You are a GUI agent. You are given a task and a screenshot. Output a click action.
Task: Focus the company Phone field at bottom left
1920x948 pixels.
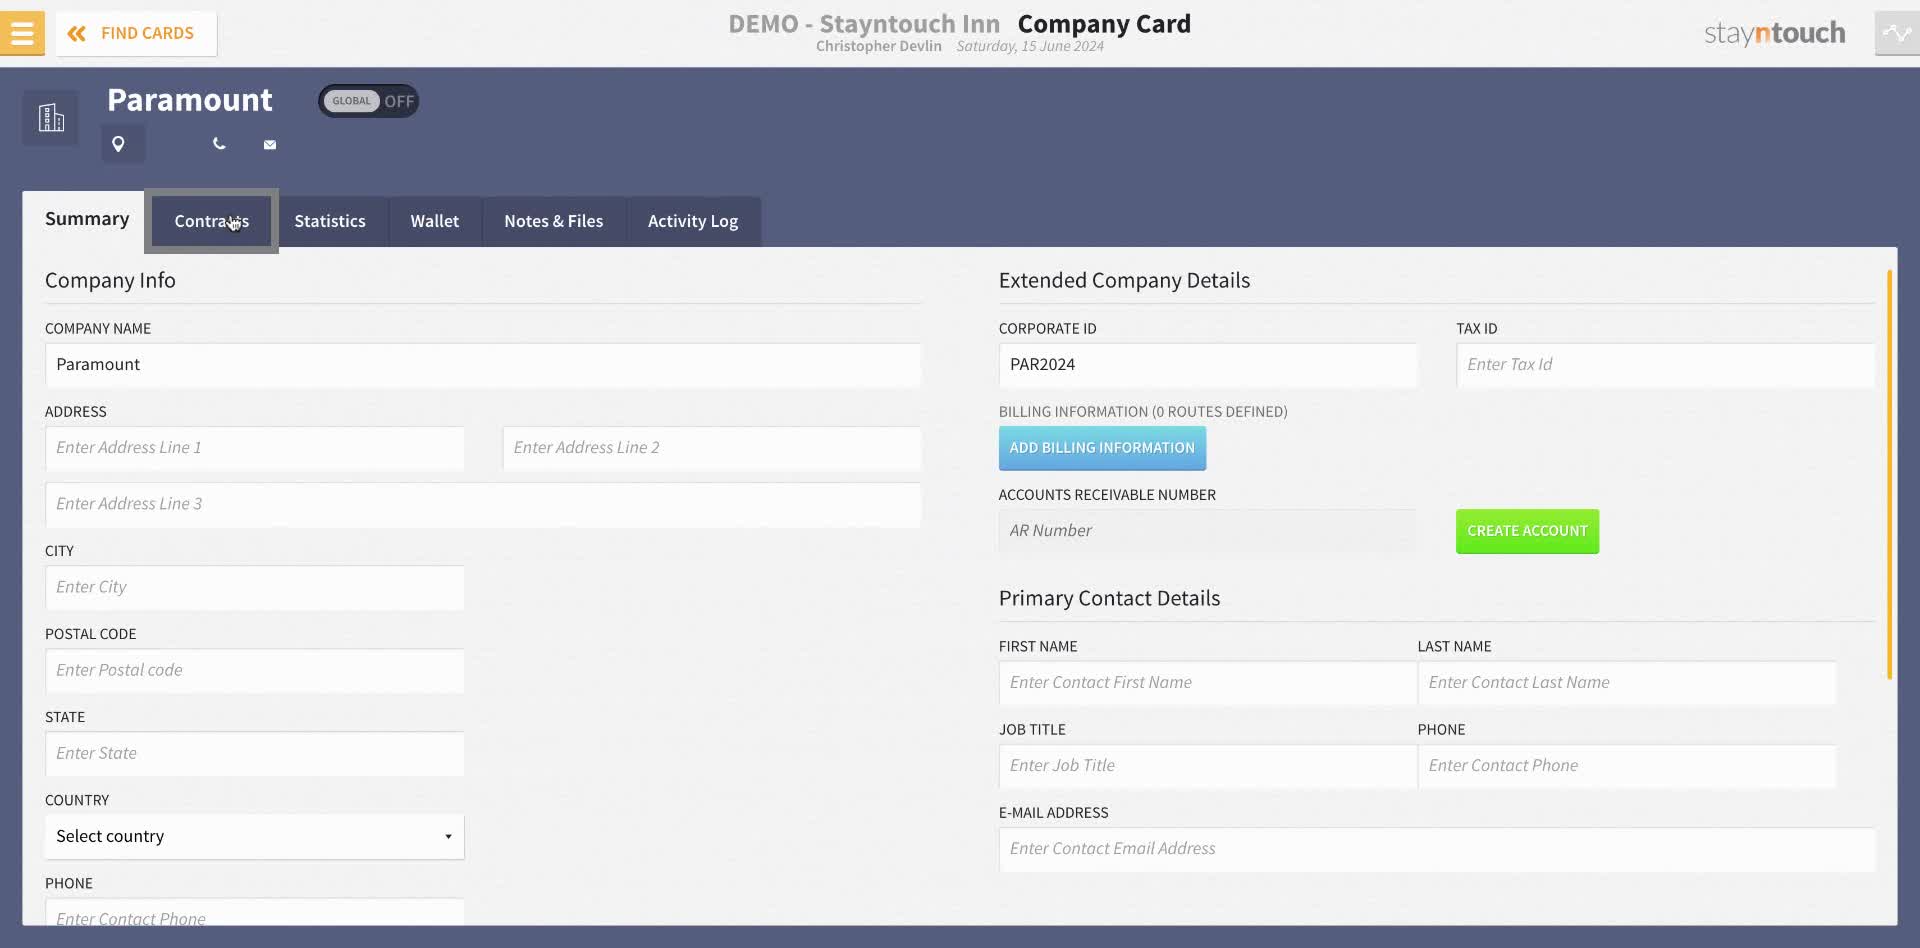pyautogui.click(x=254, y=913)
